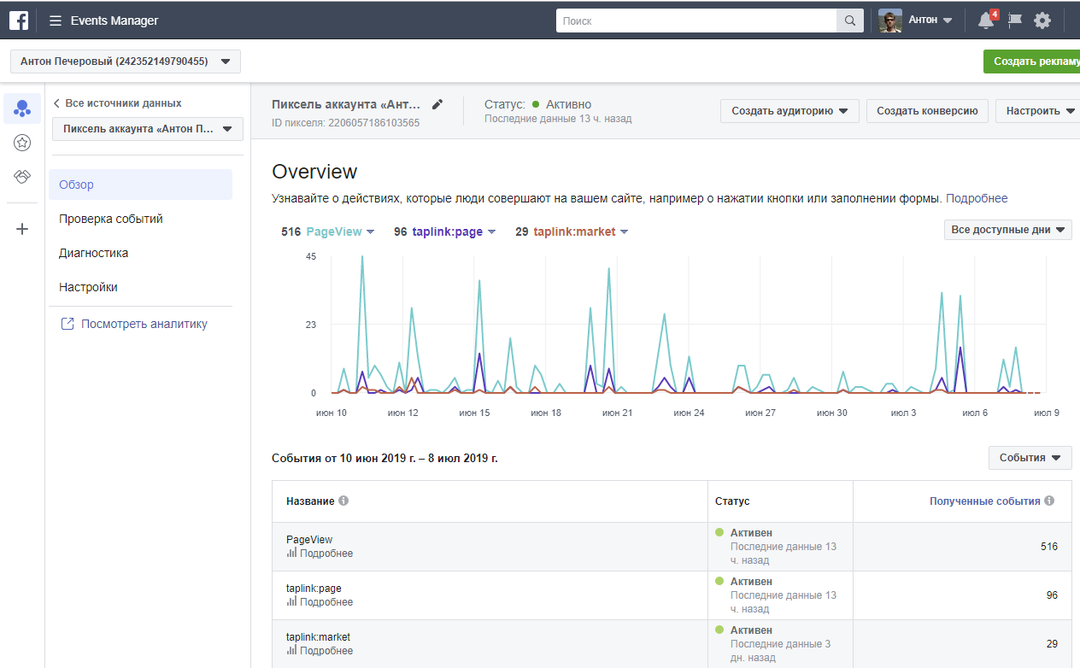Expand the Антон Печеровый account dropdown

point(125,61)
